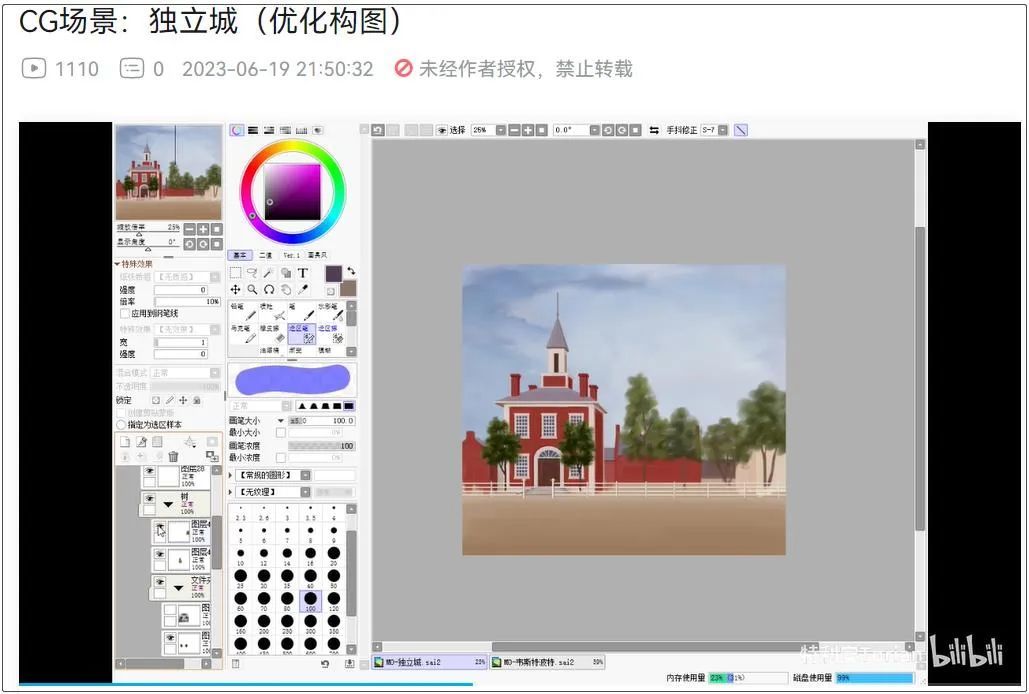The width and height of the screenshot is (1029, 694).
Task: Swap foreground and background colors
Action: (351, 272)
